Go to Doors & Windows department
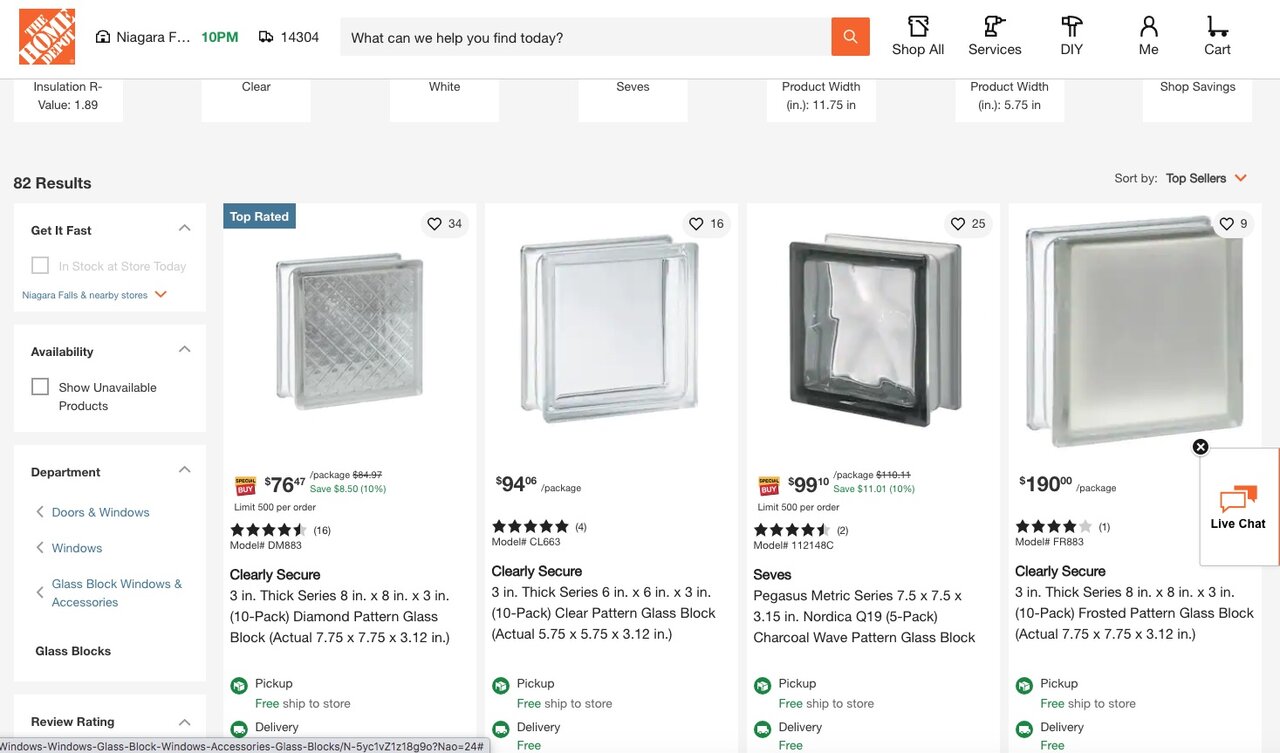 click(x=100, y=512)
